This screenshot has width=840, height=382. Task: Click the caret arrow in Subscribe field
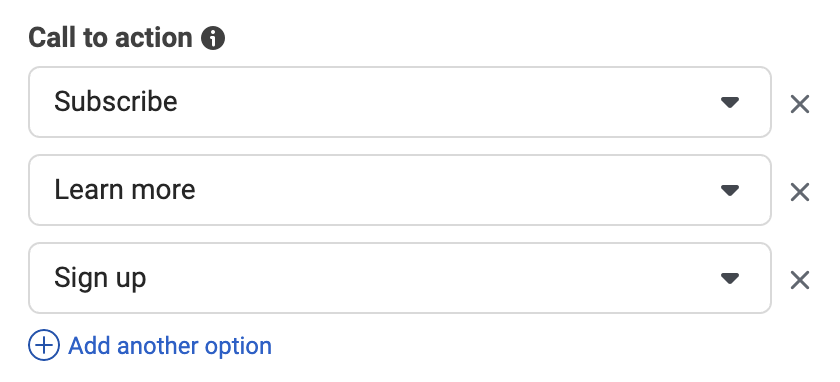click(x=730, y=102)
